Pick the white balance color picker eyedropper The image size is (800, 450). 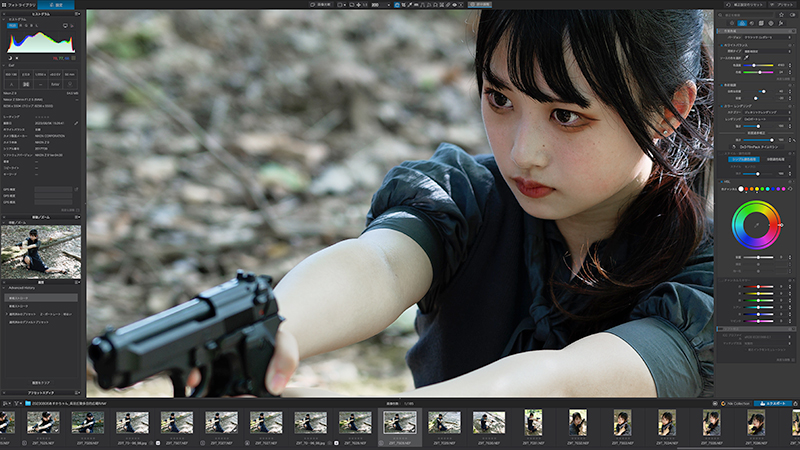point(746,58)
